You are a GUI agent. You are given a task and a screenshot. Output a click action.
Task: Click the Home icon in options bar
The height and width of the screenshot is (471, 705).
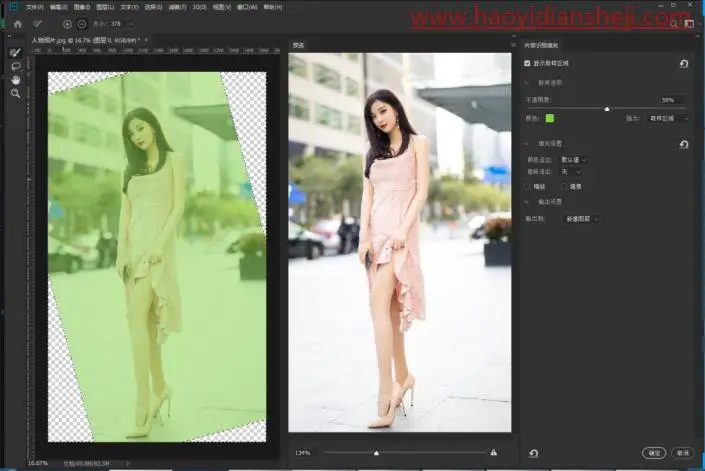(x=18, y=24)
